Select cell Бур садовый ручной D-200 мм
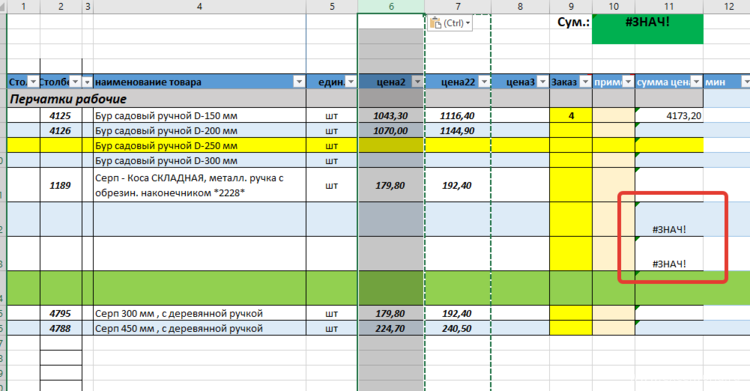This screenshot has height=391, width=750. tap(199, 131)
